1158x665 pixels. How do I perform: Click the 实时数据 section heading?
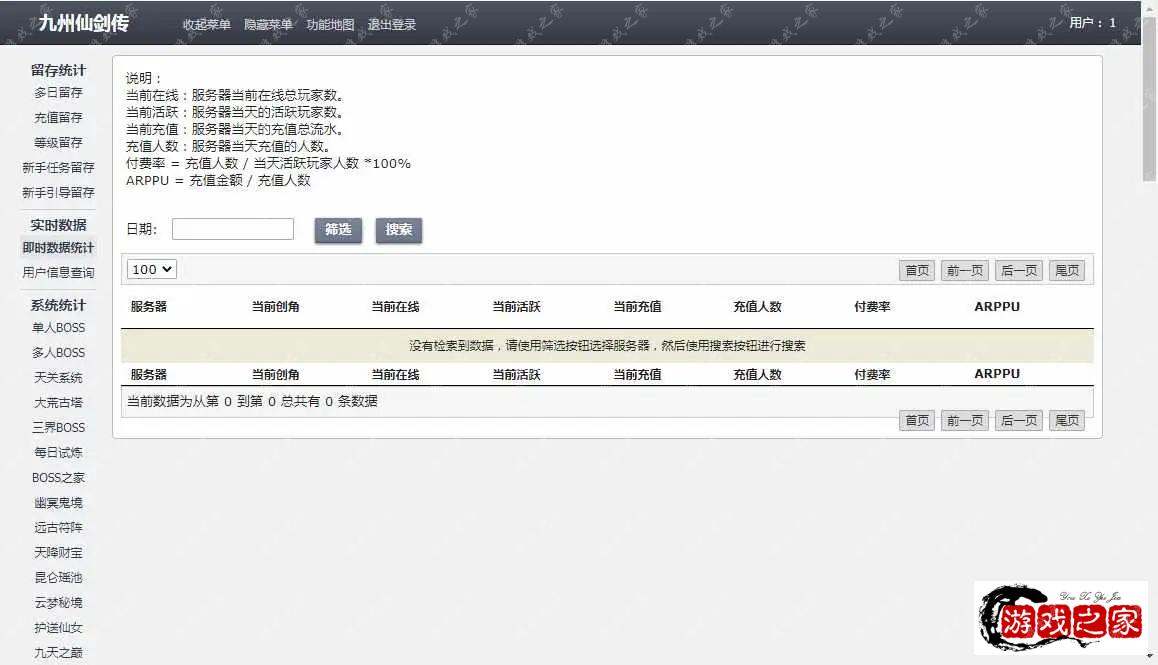[x=58, y=225]
